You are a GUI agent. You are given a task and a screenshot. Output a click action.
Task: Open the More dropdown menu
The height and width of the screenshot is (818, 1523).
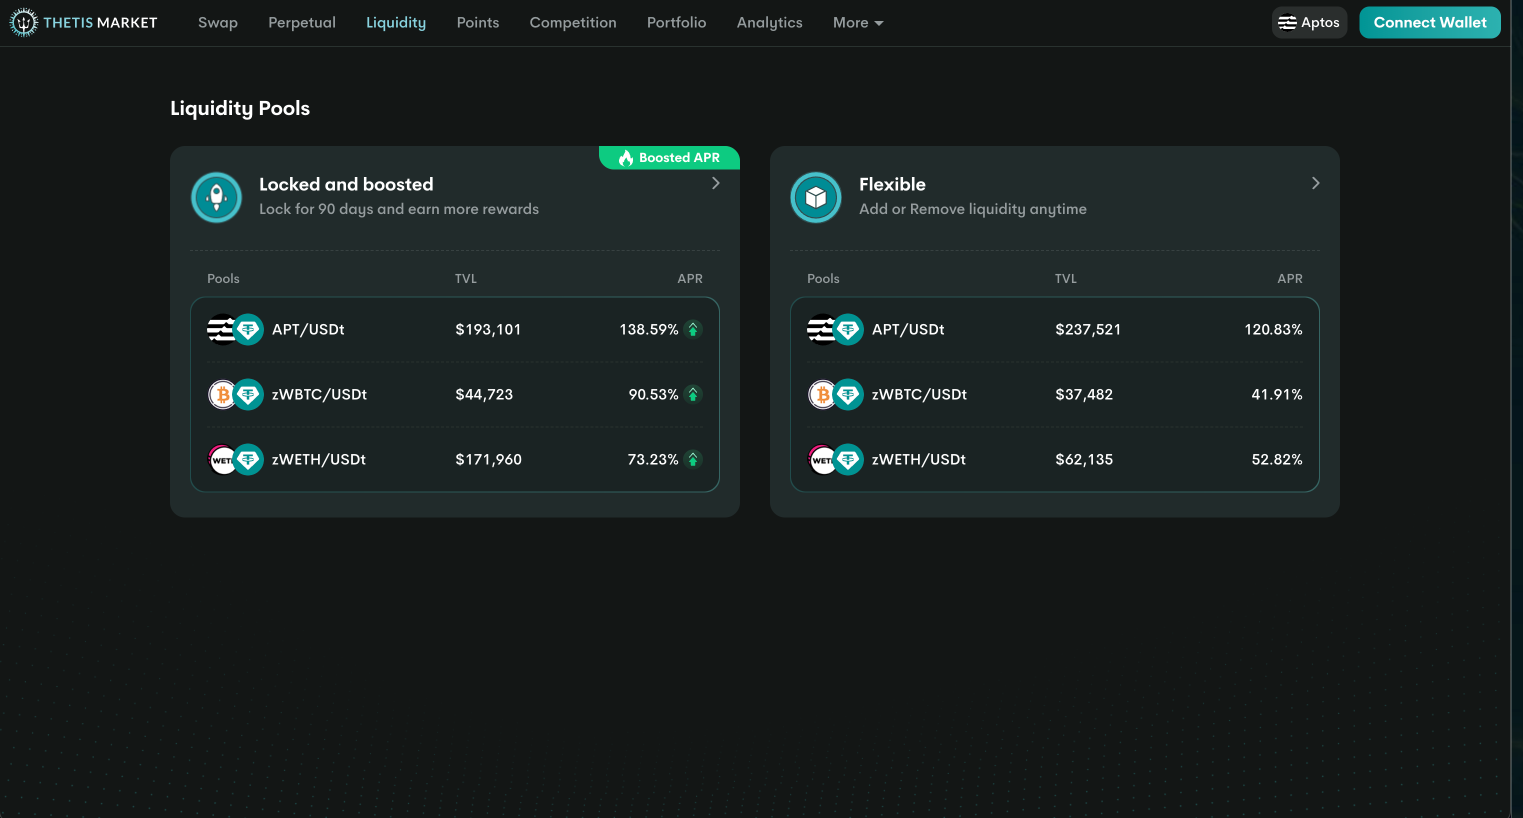[857, 23]
